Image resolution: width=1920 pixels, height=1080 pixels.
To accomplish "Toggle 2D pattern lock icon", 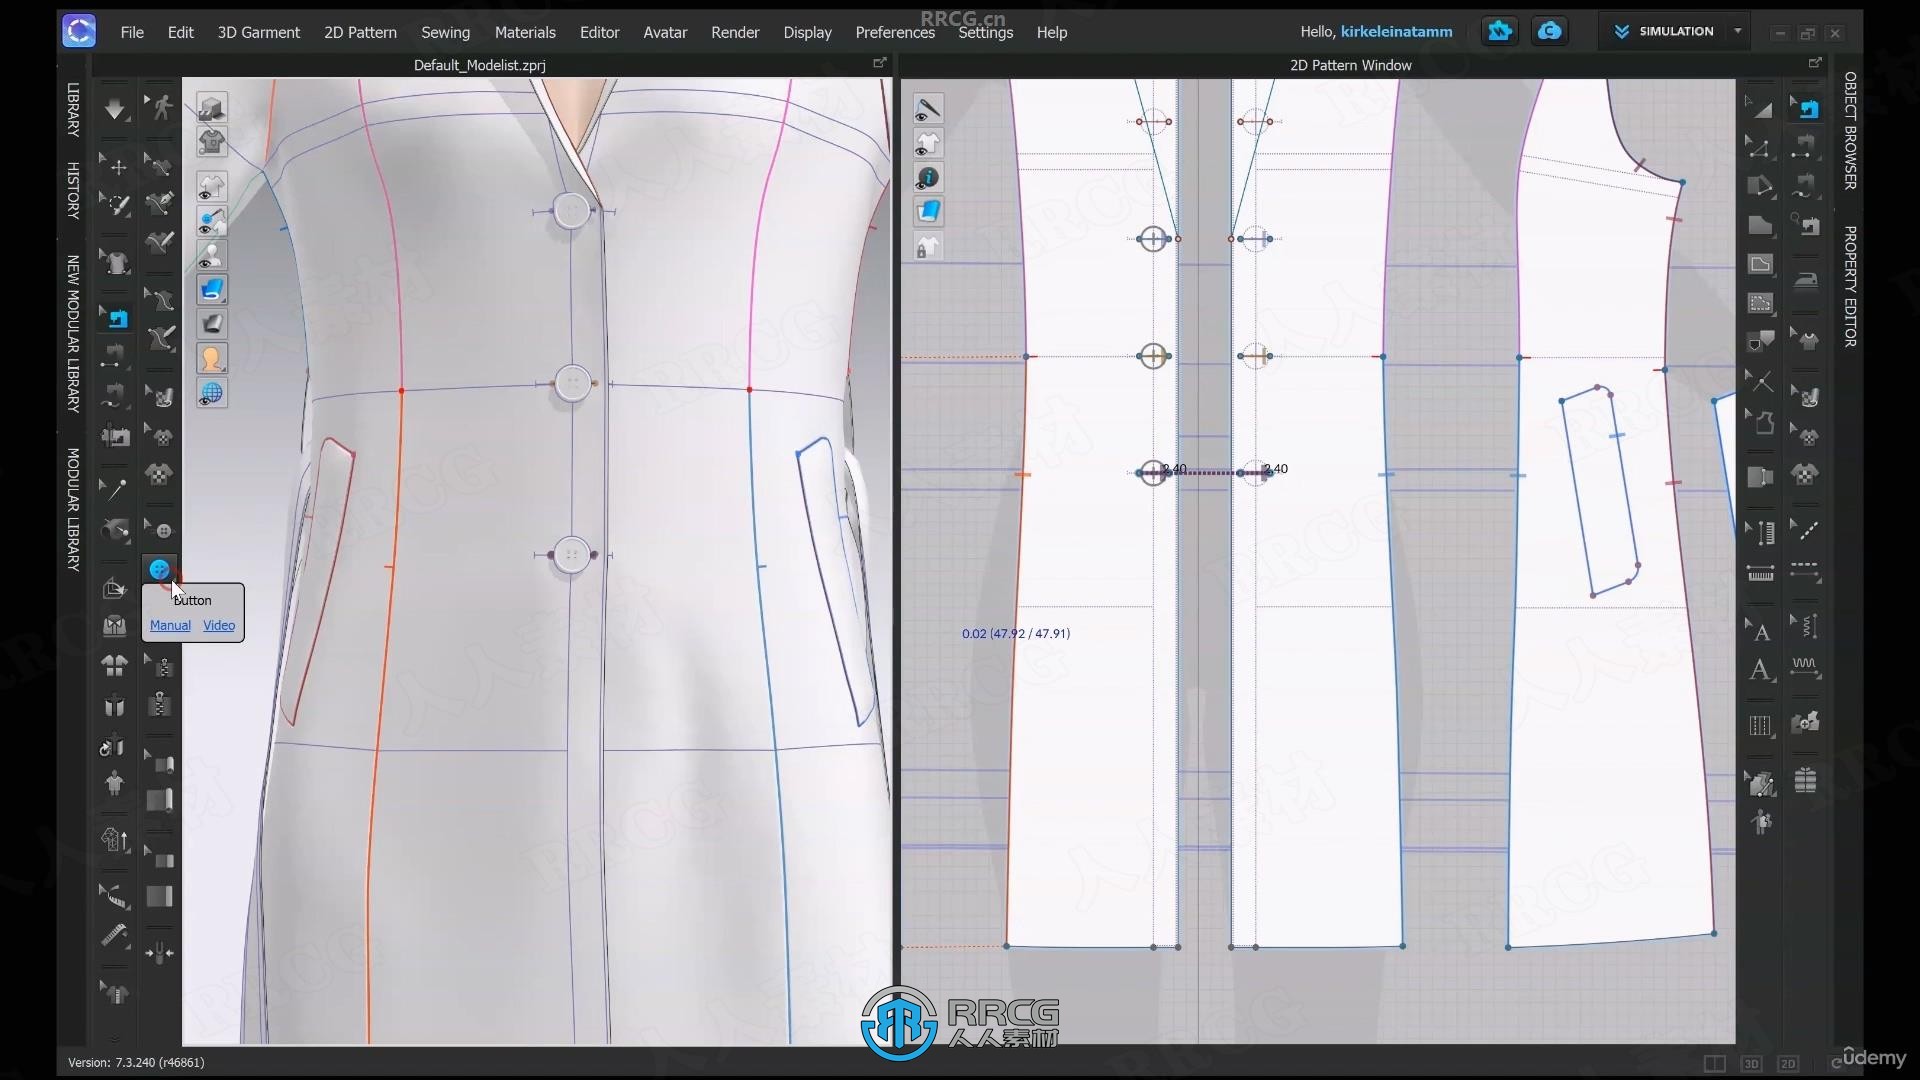I will point(928,247).
